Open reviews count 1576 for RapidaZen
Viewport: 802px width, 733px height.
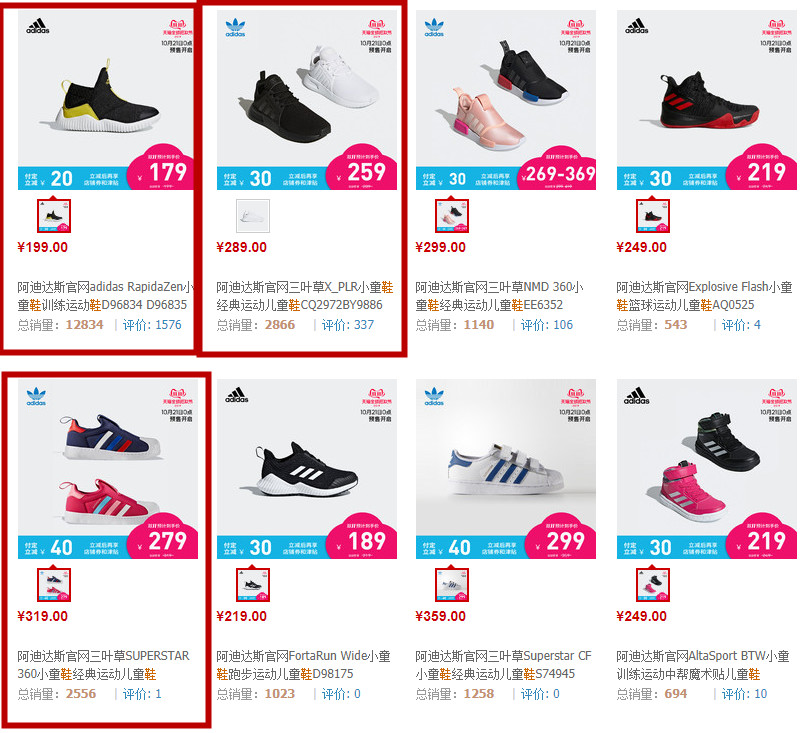pos(152,325)
